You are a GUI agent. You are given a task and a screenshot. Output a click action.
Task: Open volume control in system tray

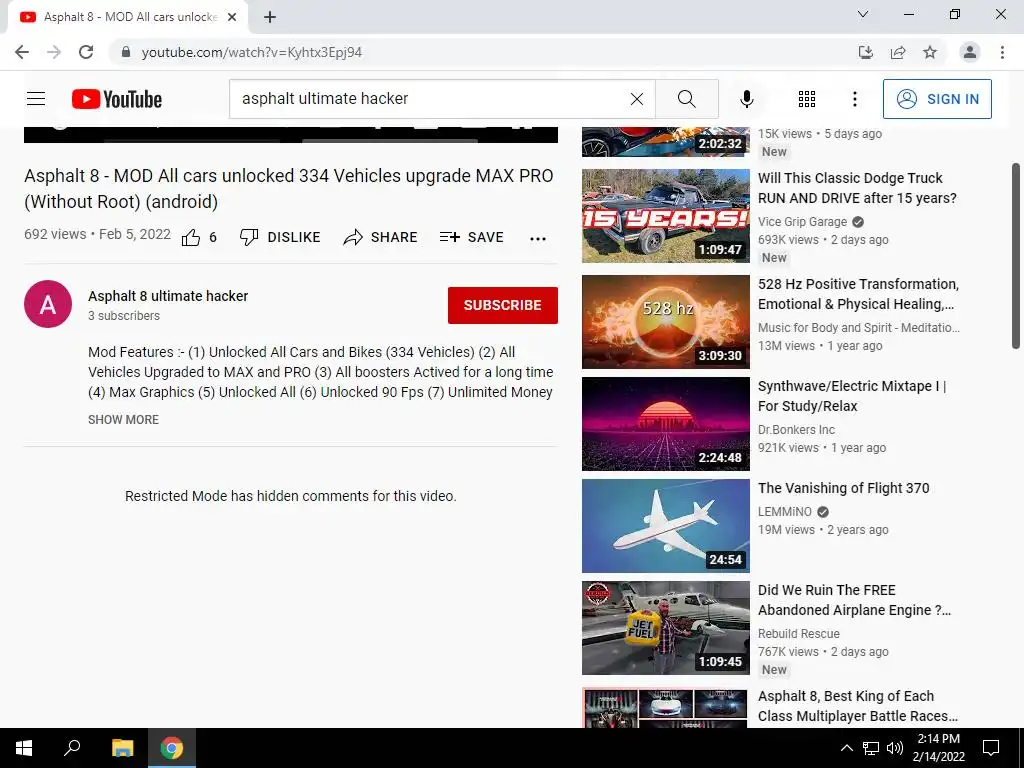click(x=895, y=748)
